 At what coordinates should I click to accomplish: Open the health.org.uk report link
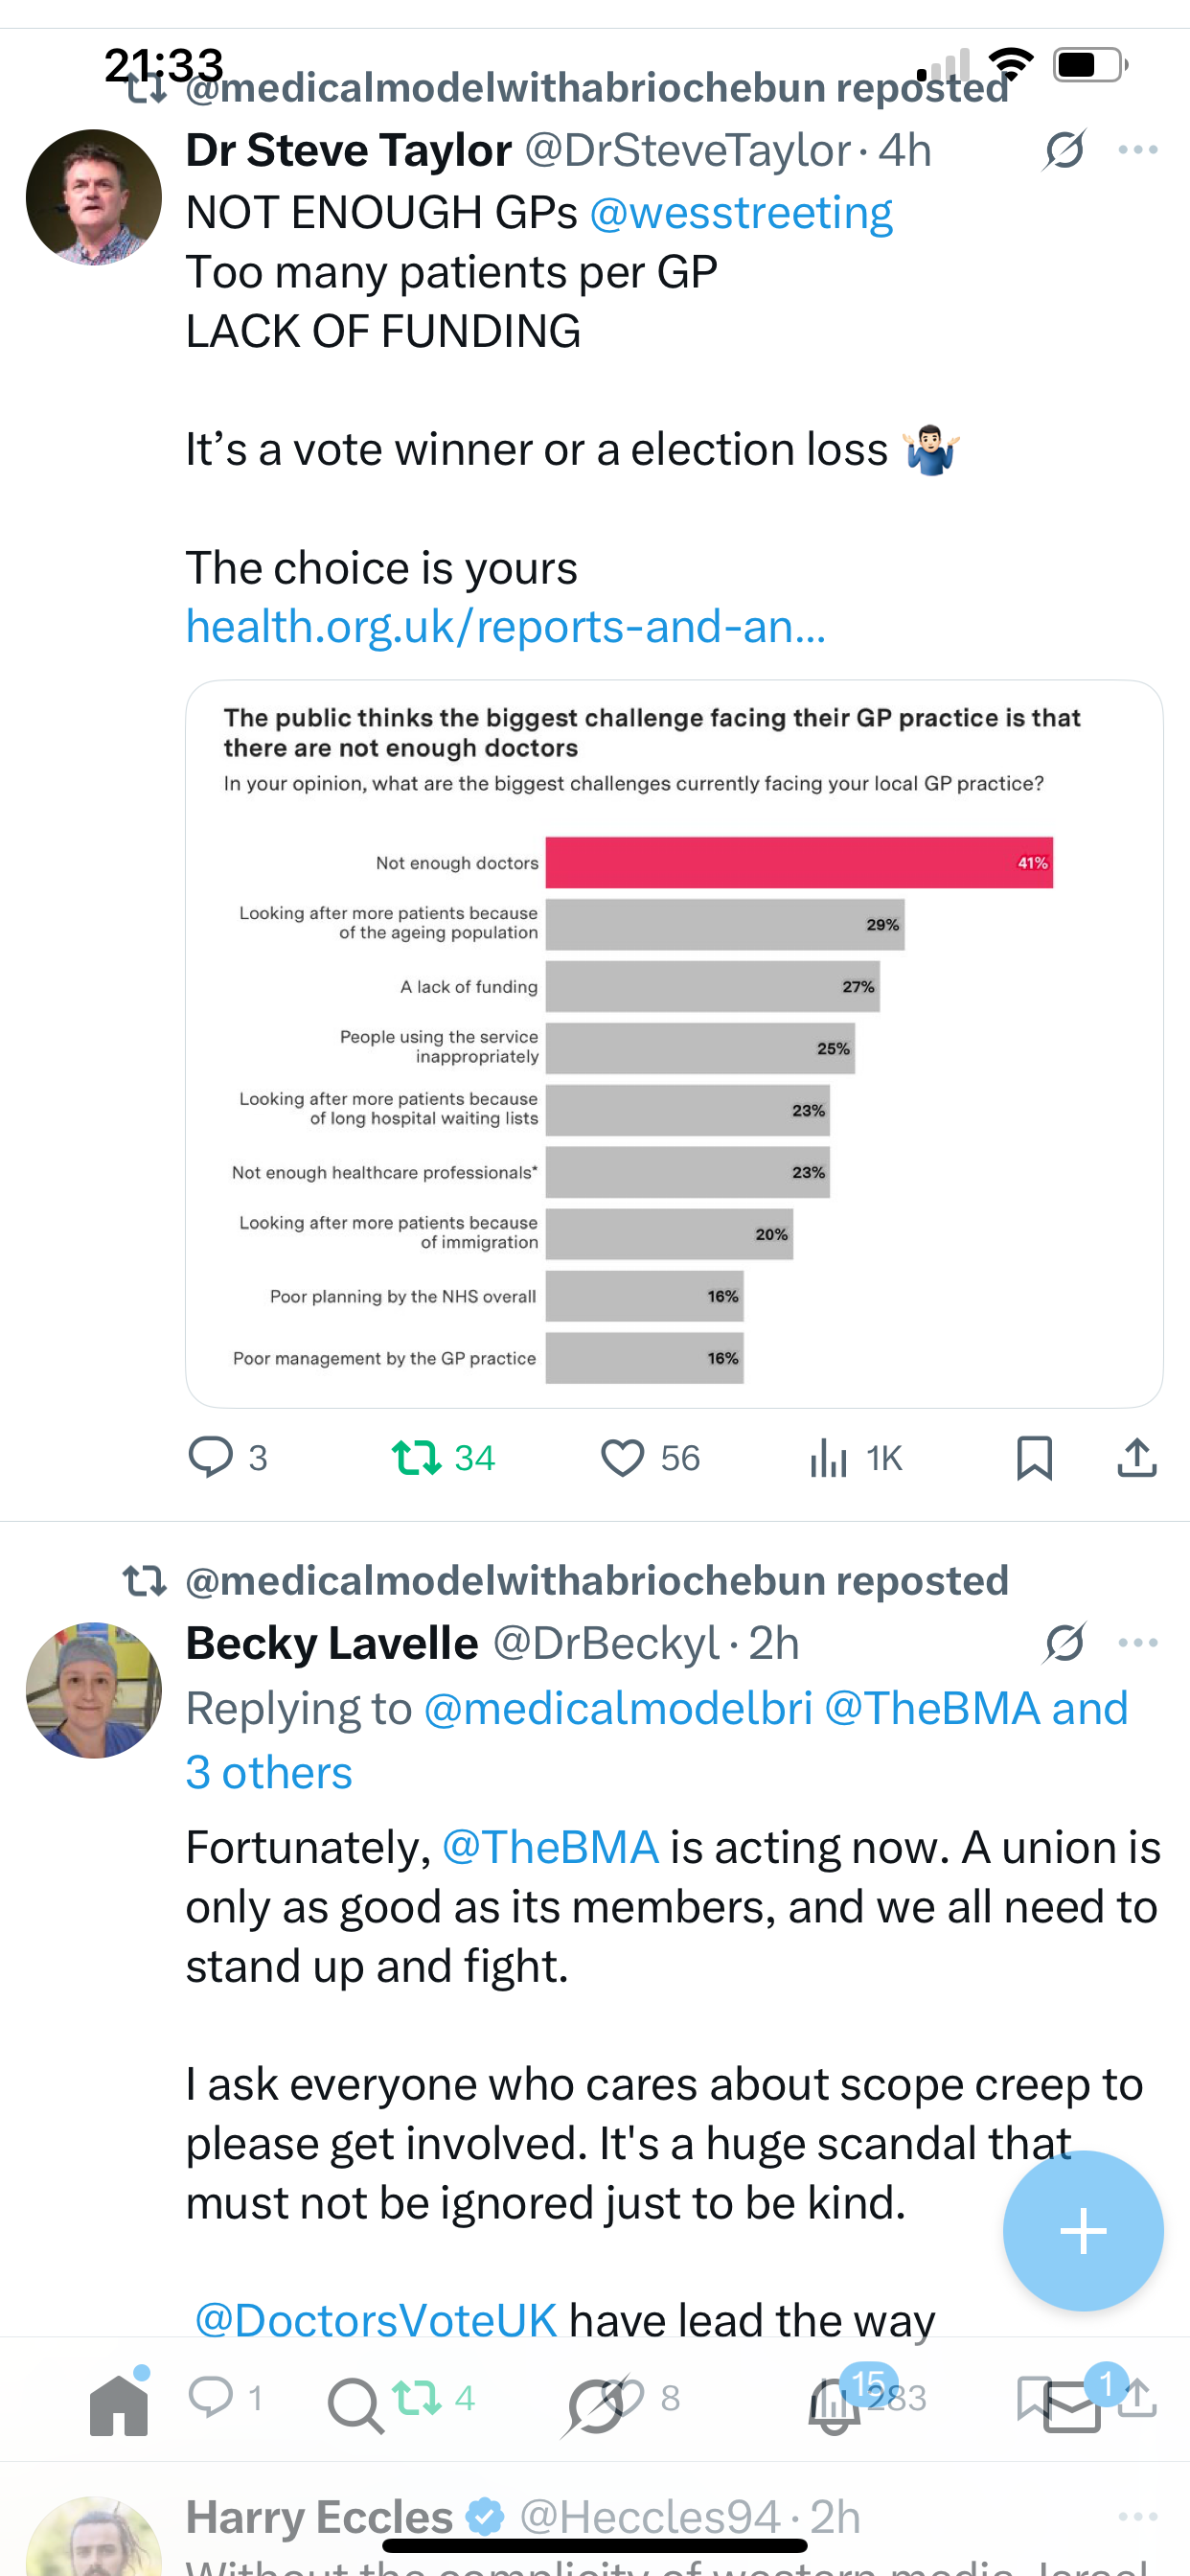[x=506, y=627]
